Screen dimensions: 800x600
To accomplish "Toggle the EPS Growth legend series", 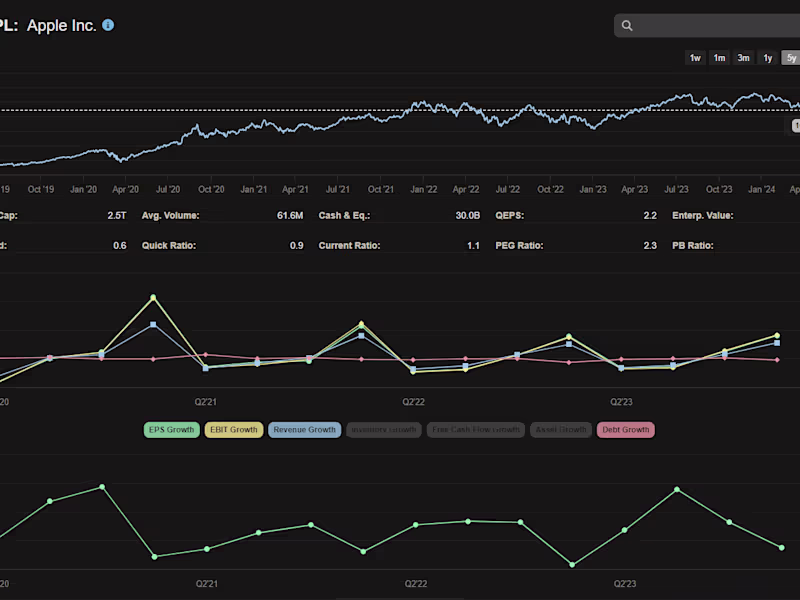I will [x=171, y=430].
